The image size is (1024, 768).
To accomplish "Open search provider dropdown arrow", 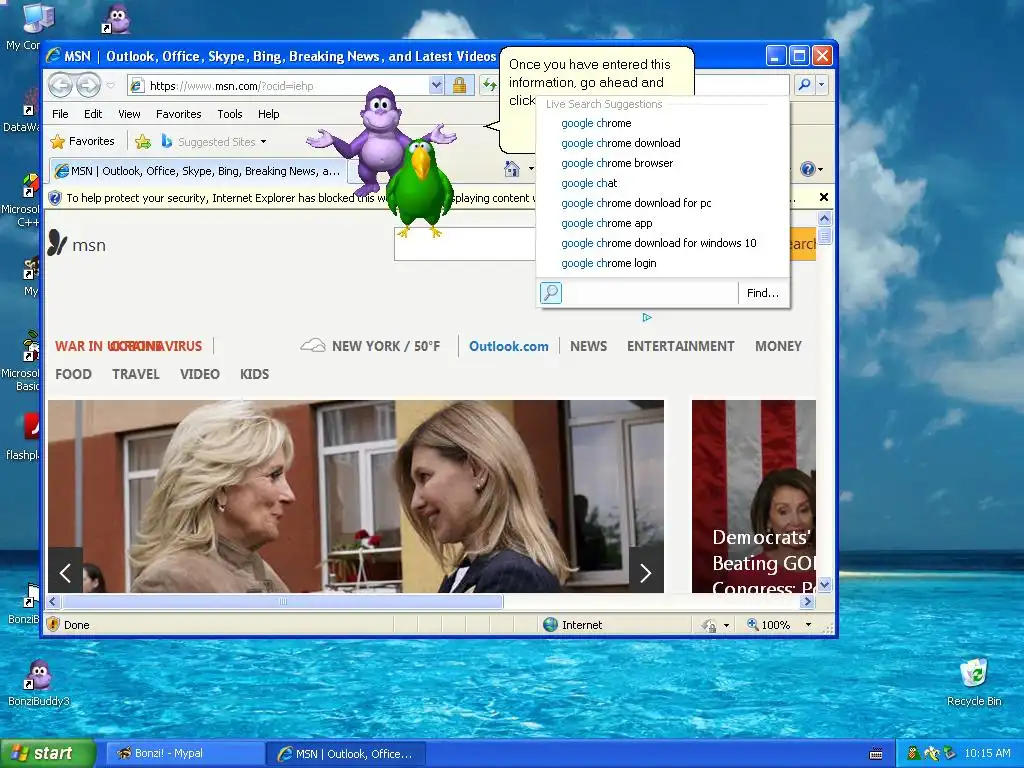I will [822, 85].
